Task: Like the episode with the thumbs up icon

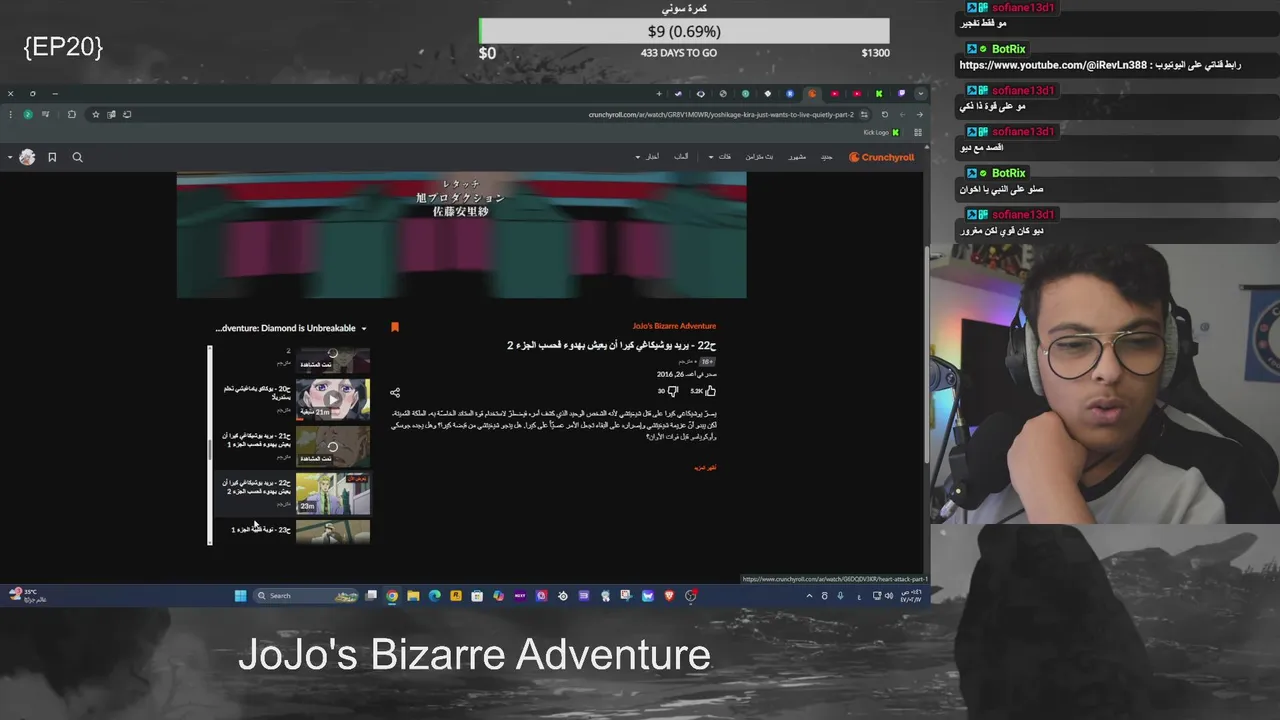Action: [x=710, y=391]
